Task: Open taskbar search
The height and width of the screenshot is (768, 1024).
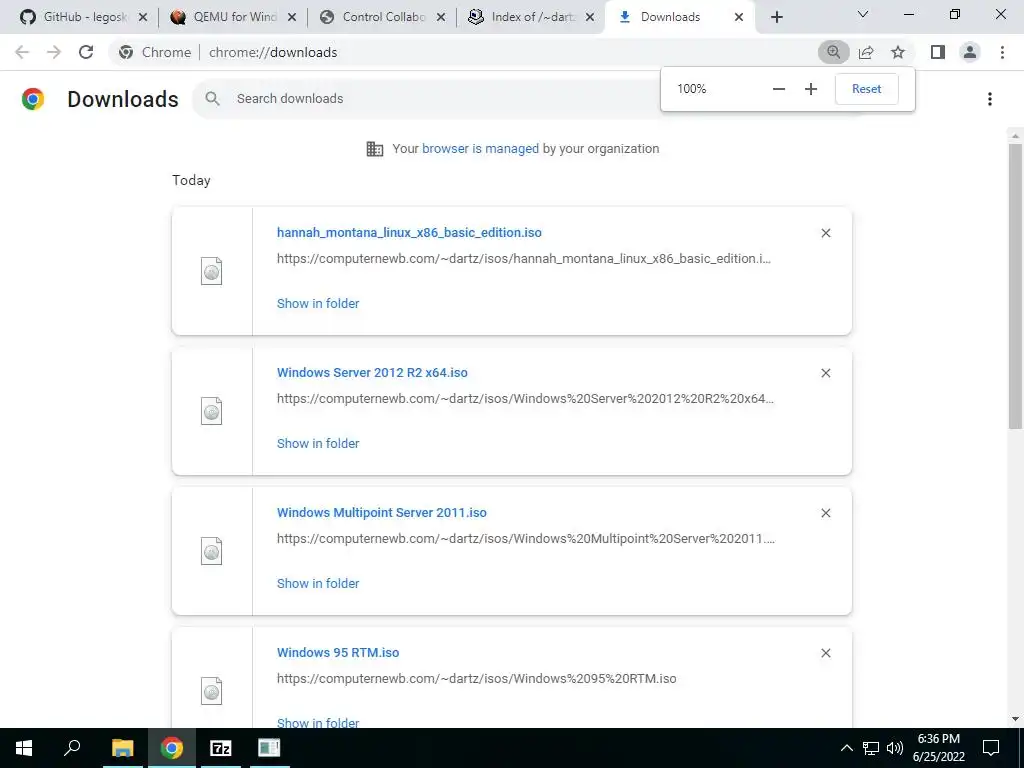Action: (x=72, y=748)
